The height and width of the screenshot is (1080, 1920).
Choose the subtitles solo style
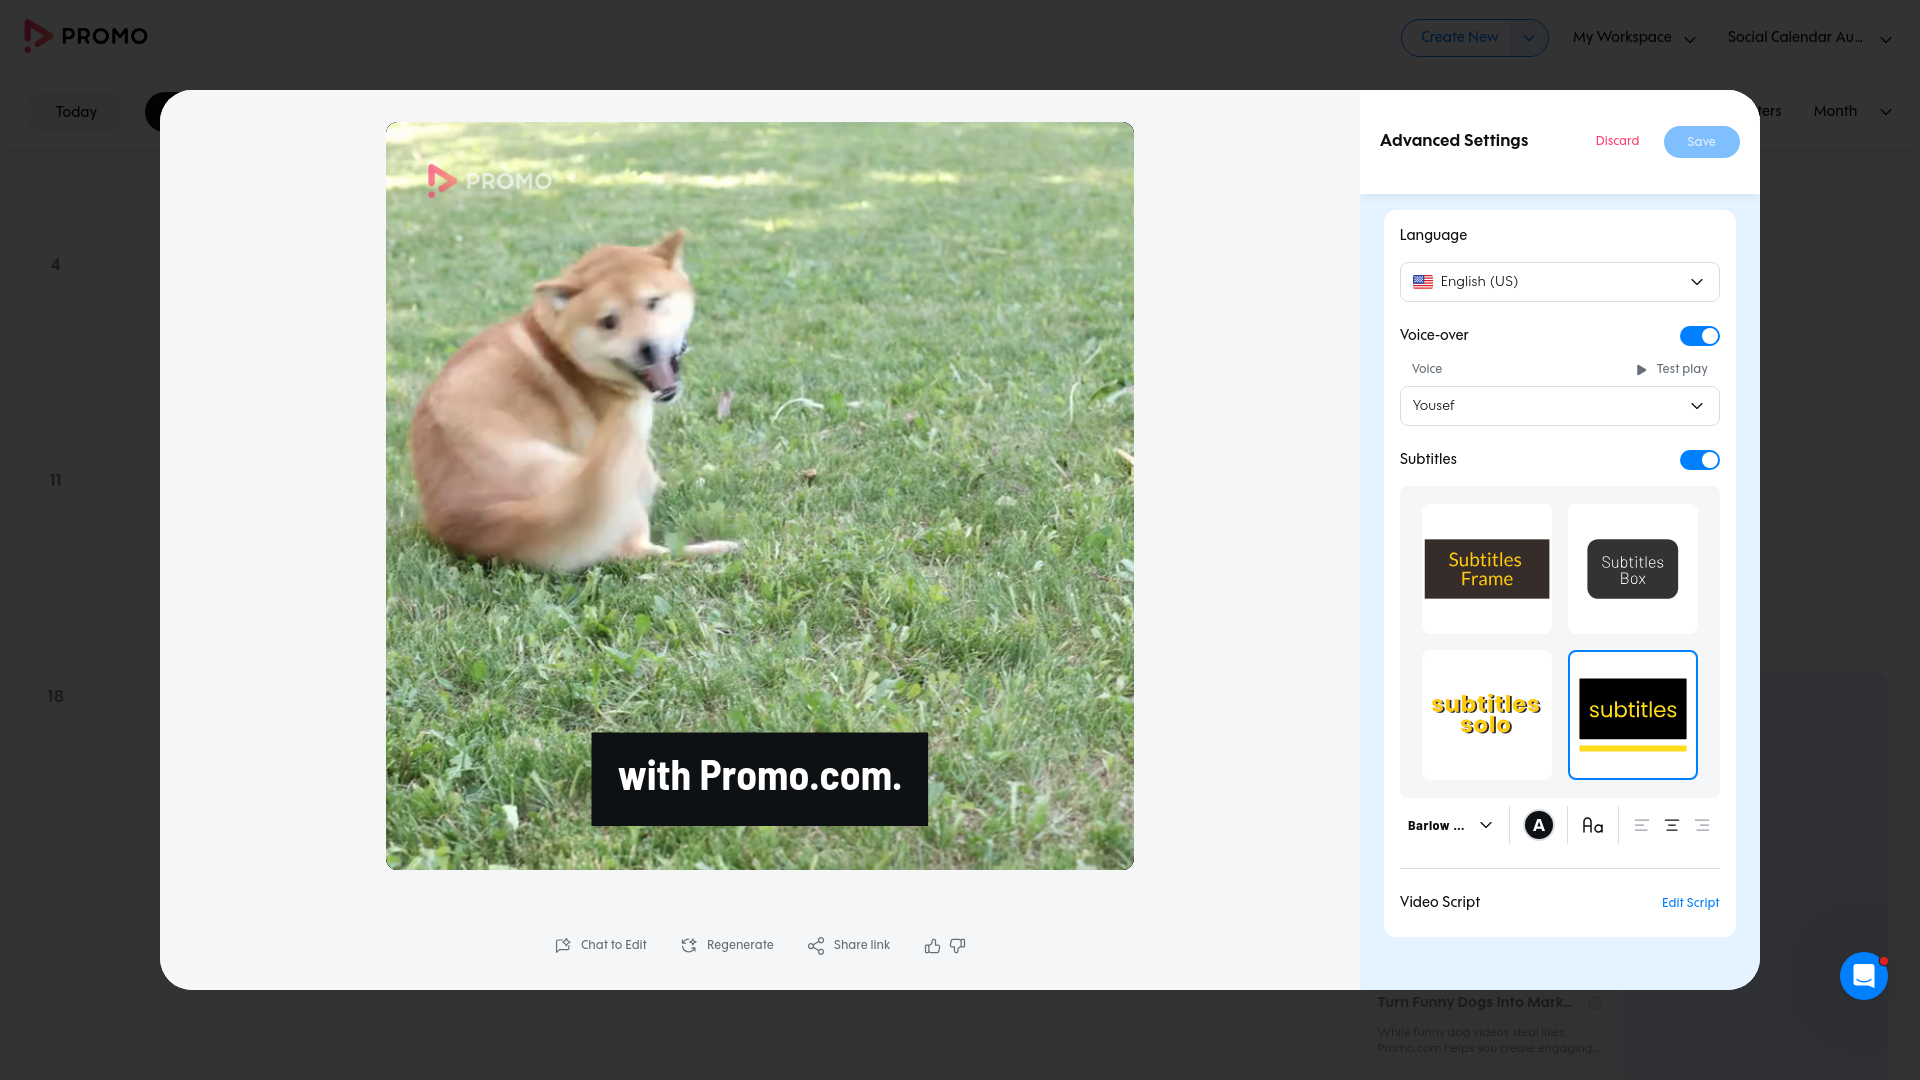point(1487,715)
